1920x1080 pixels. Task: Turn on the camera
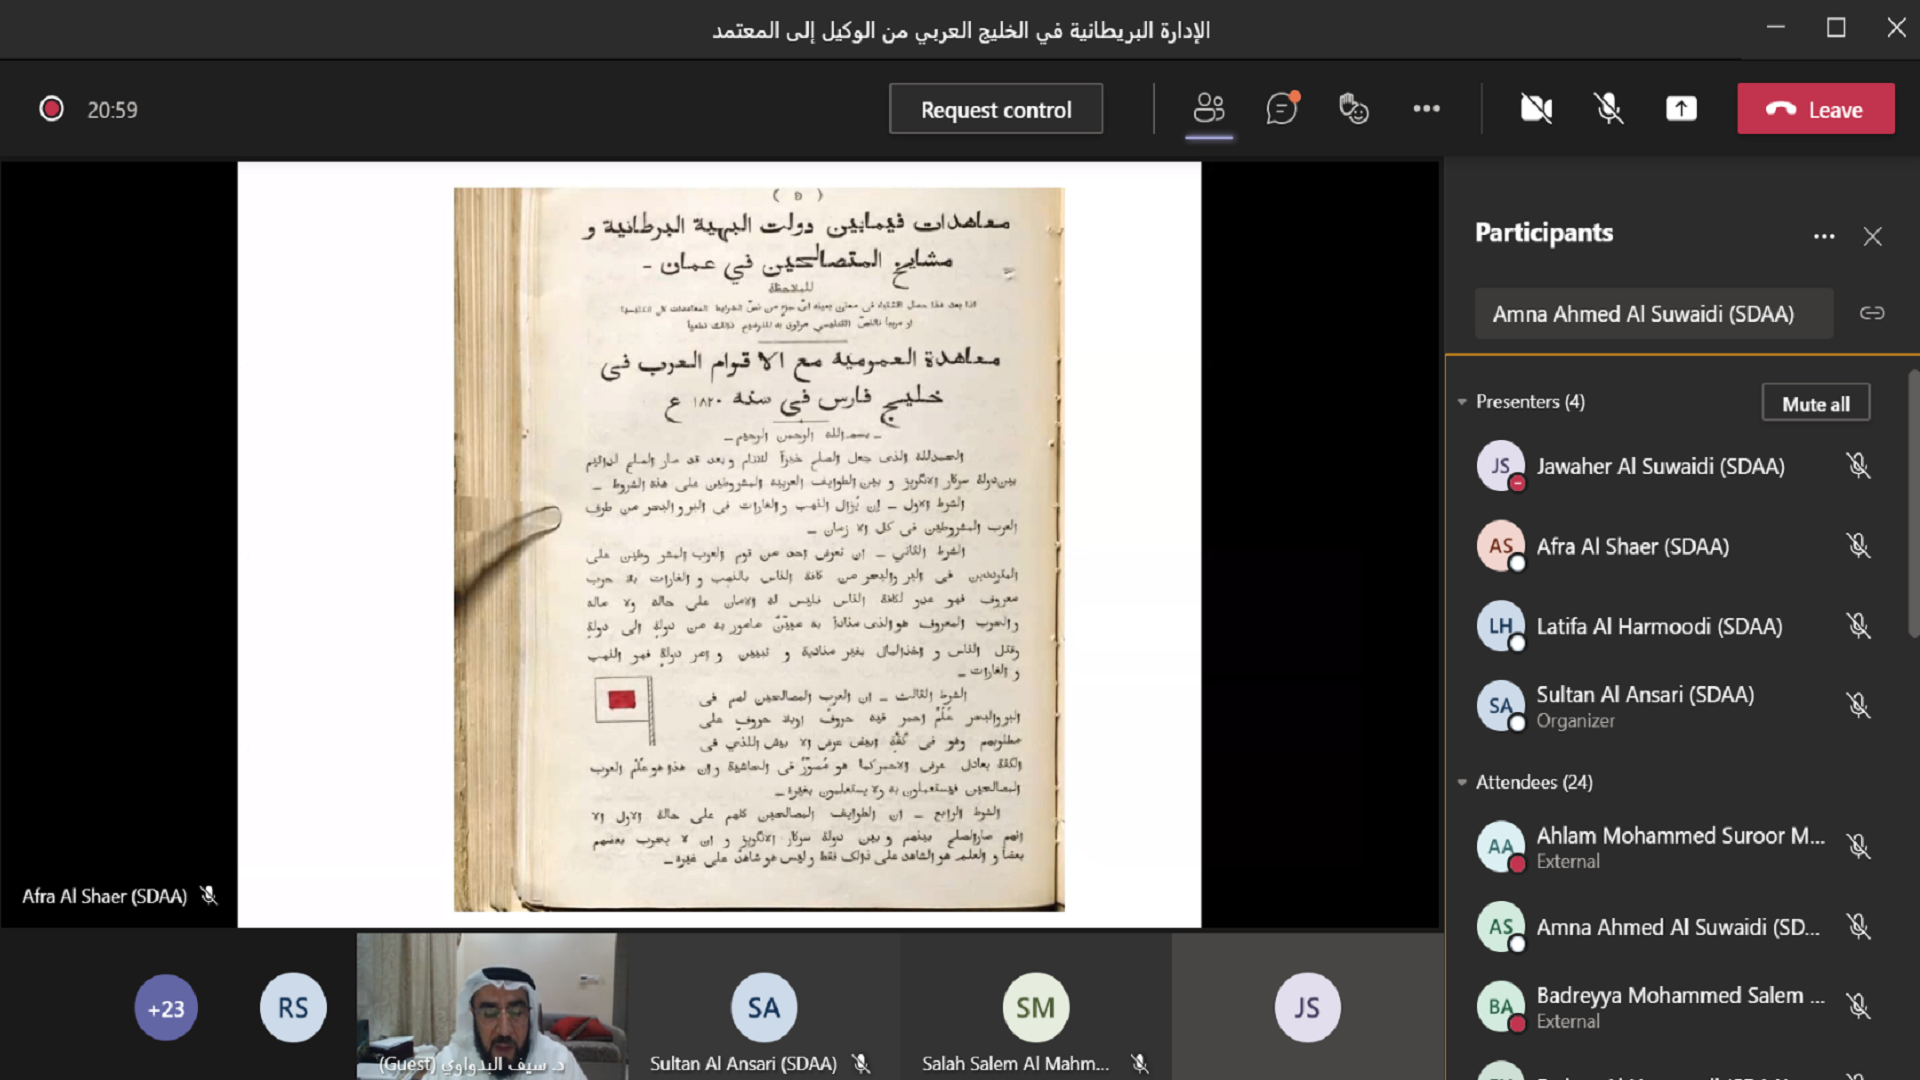point(1535,108)
